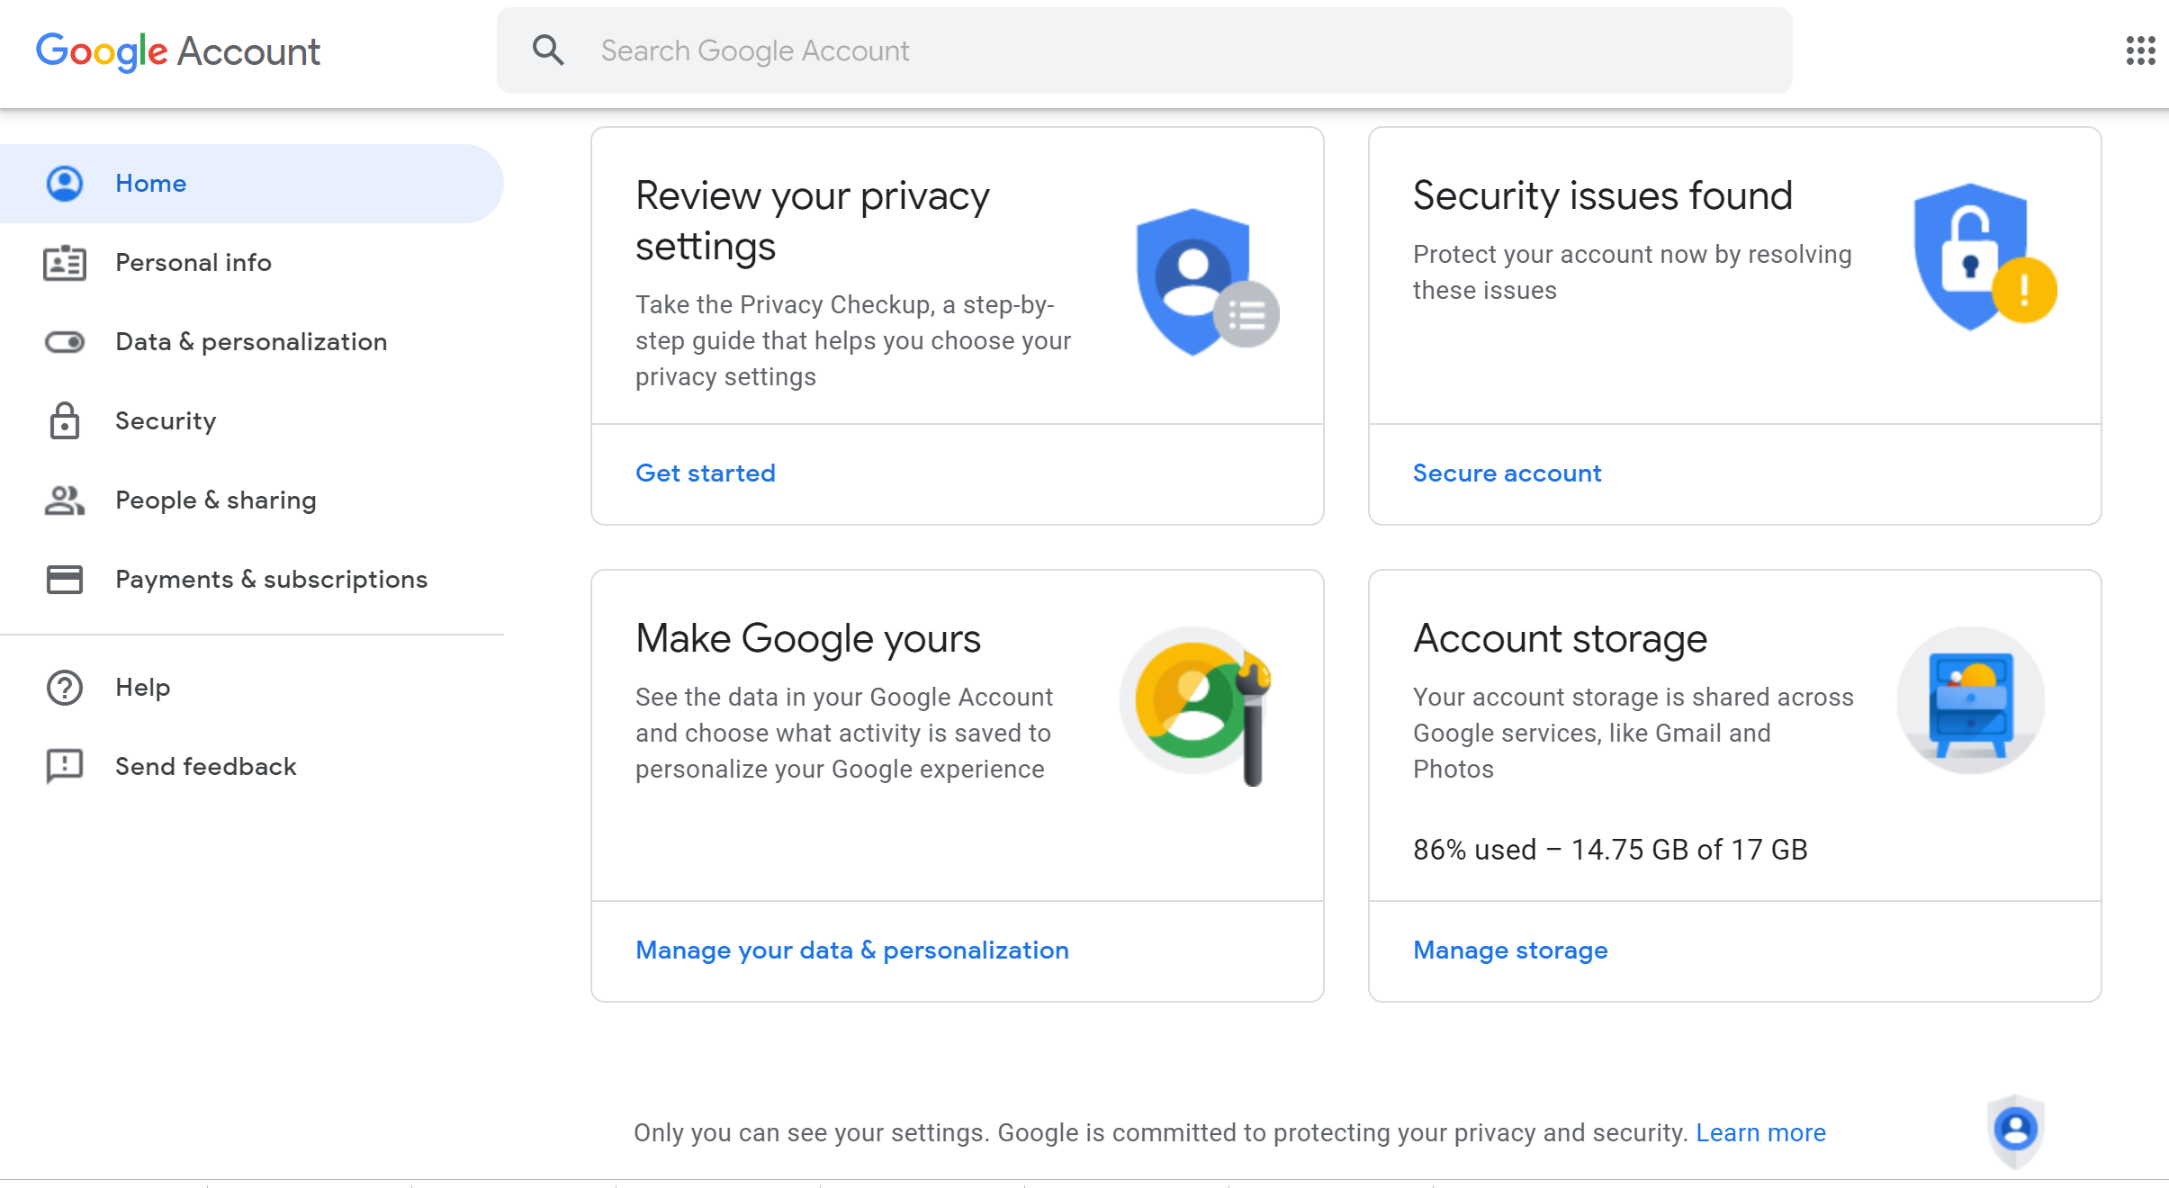Click the Manage storage link
This screenshot has width=2169, height=1188.
[1510, 950]
